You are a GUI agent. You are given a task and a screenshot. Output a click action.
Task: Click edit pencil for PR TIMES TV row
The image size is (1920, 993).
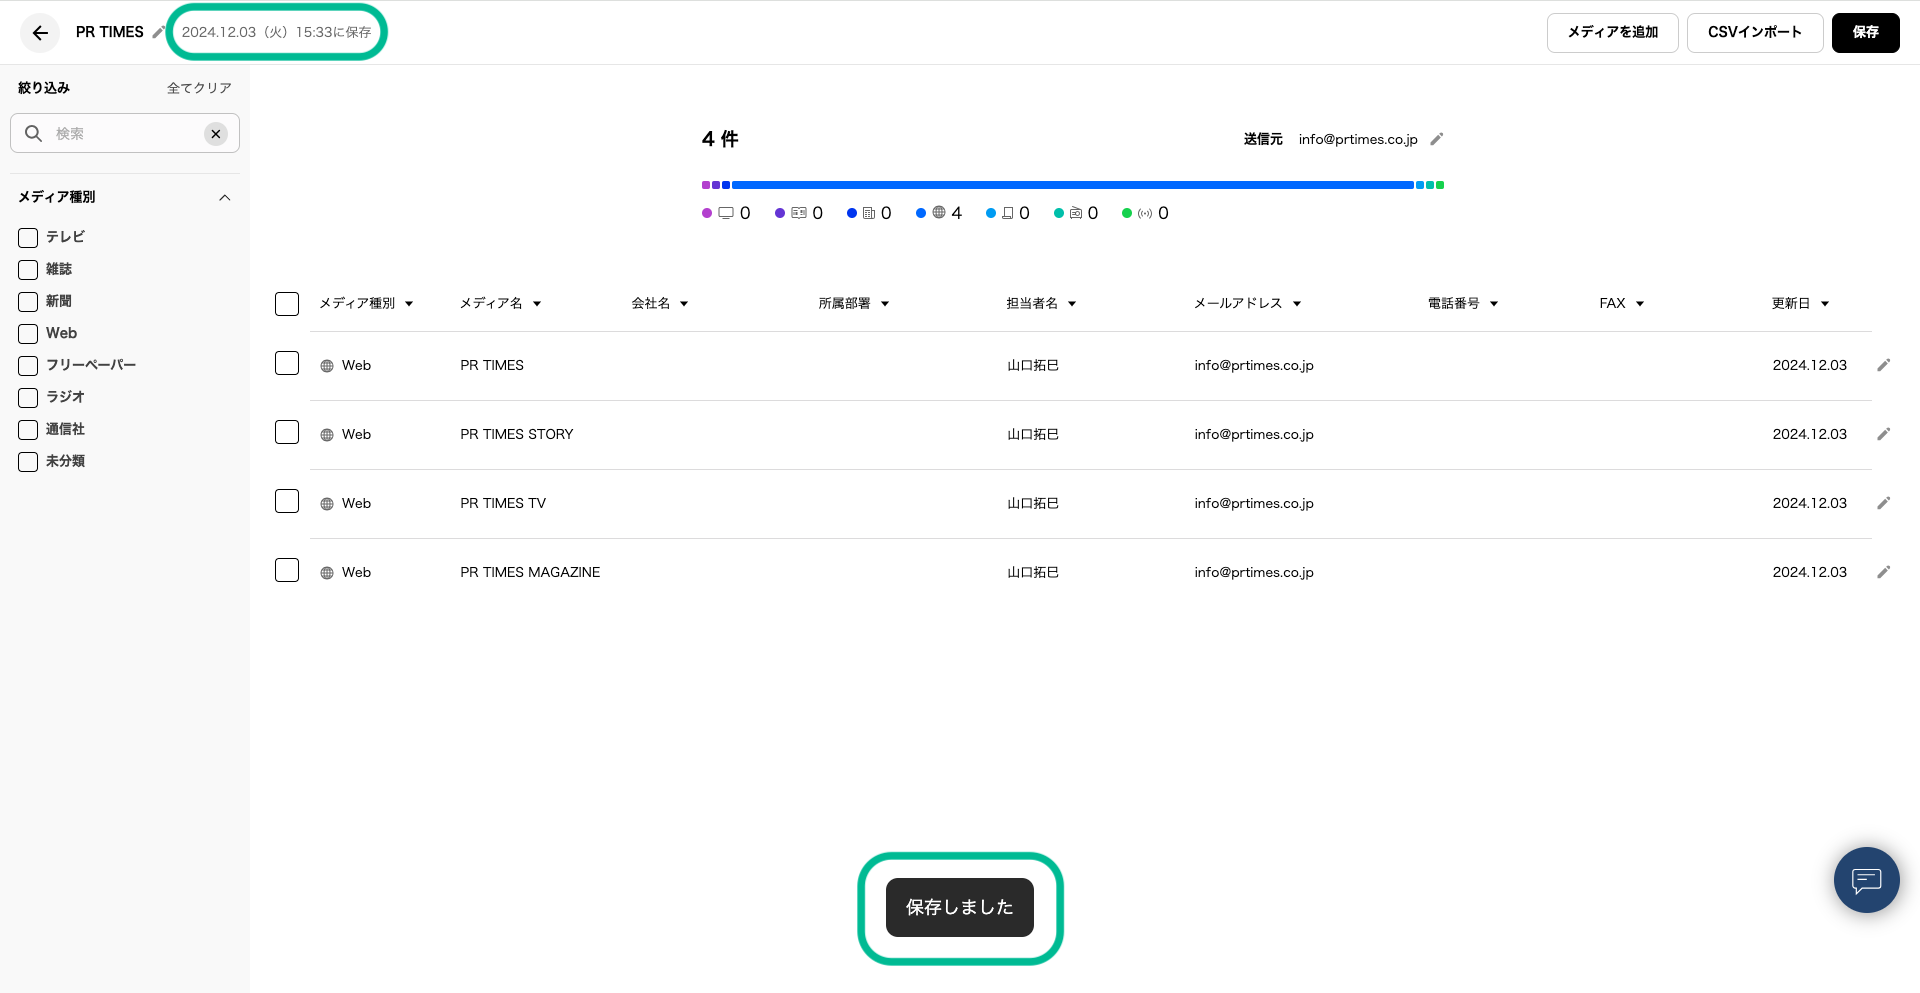[1883, 503]
